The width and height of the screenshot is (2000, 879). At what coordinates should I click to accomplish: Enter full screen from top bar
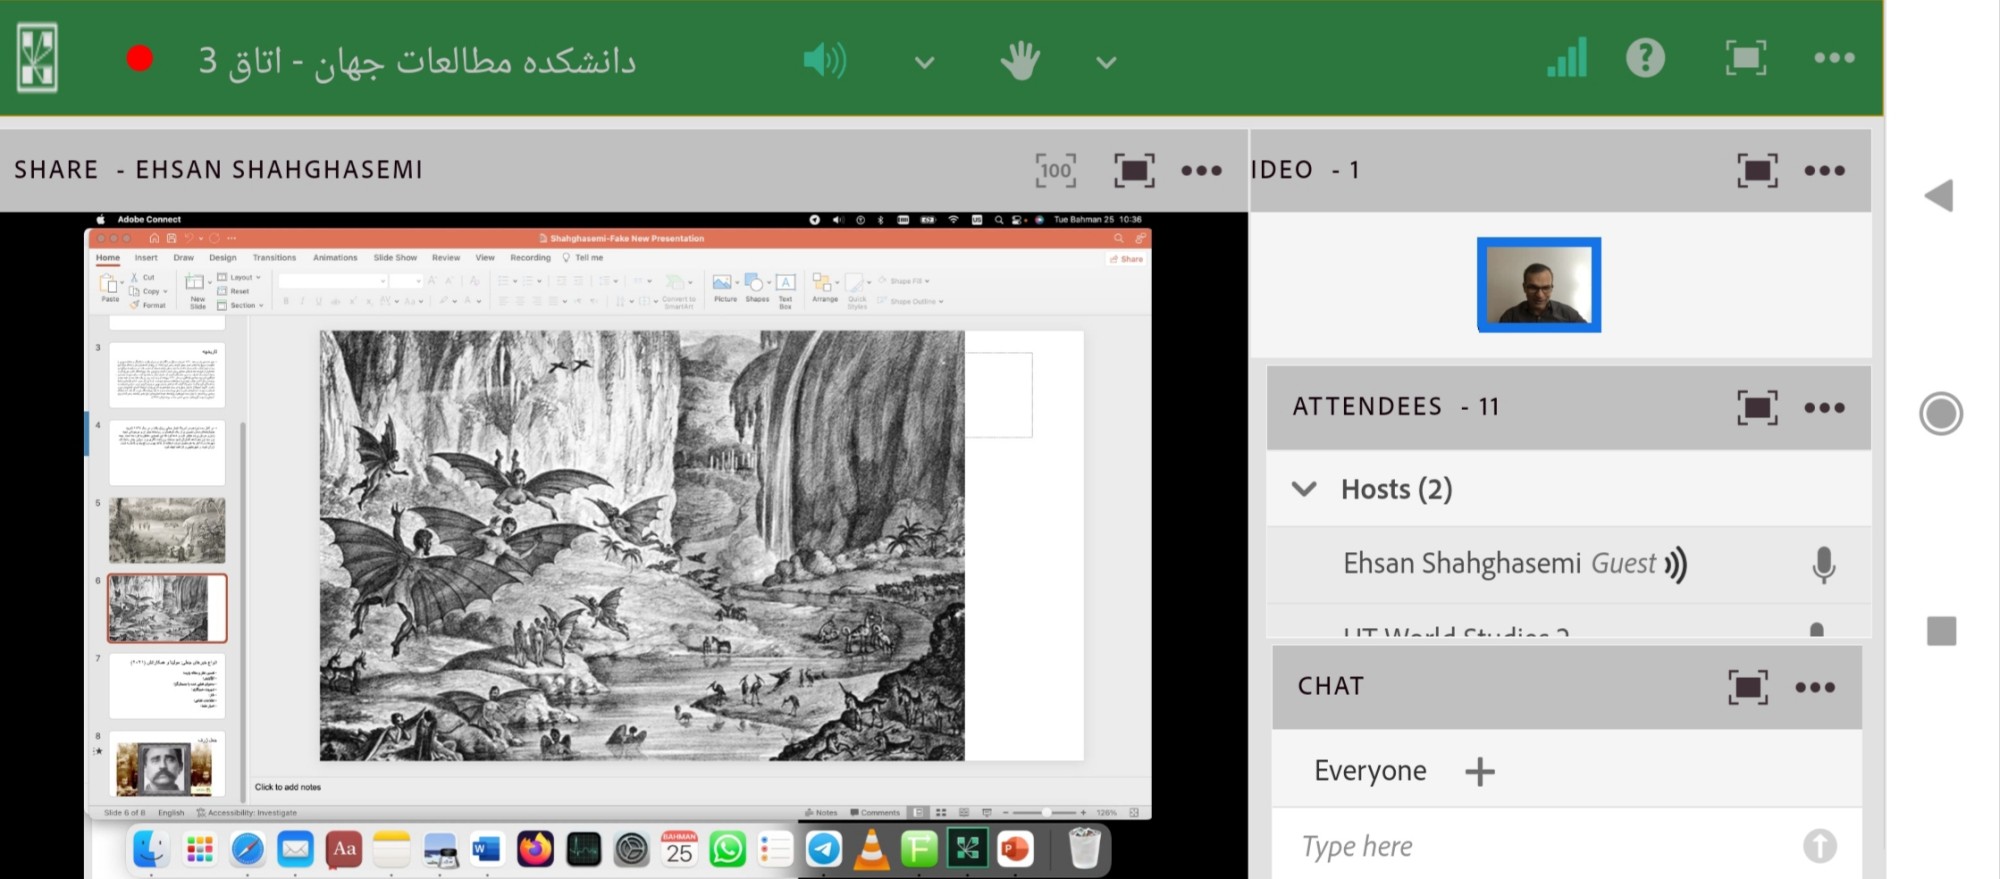click(1746, 58)
